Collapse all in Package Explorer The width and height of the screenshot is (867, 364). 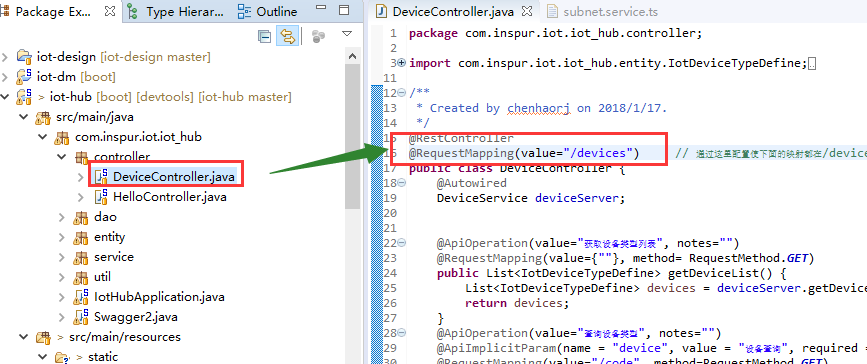click(265, 37)
